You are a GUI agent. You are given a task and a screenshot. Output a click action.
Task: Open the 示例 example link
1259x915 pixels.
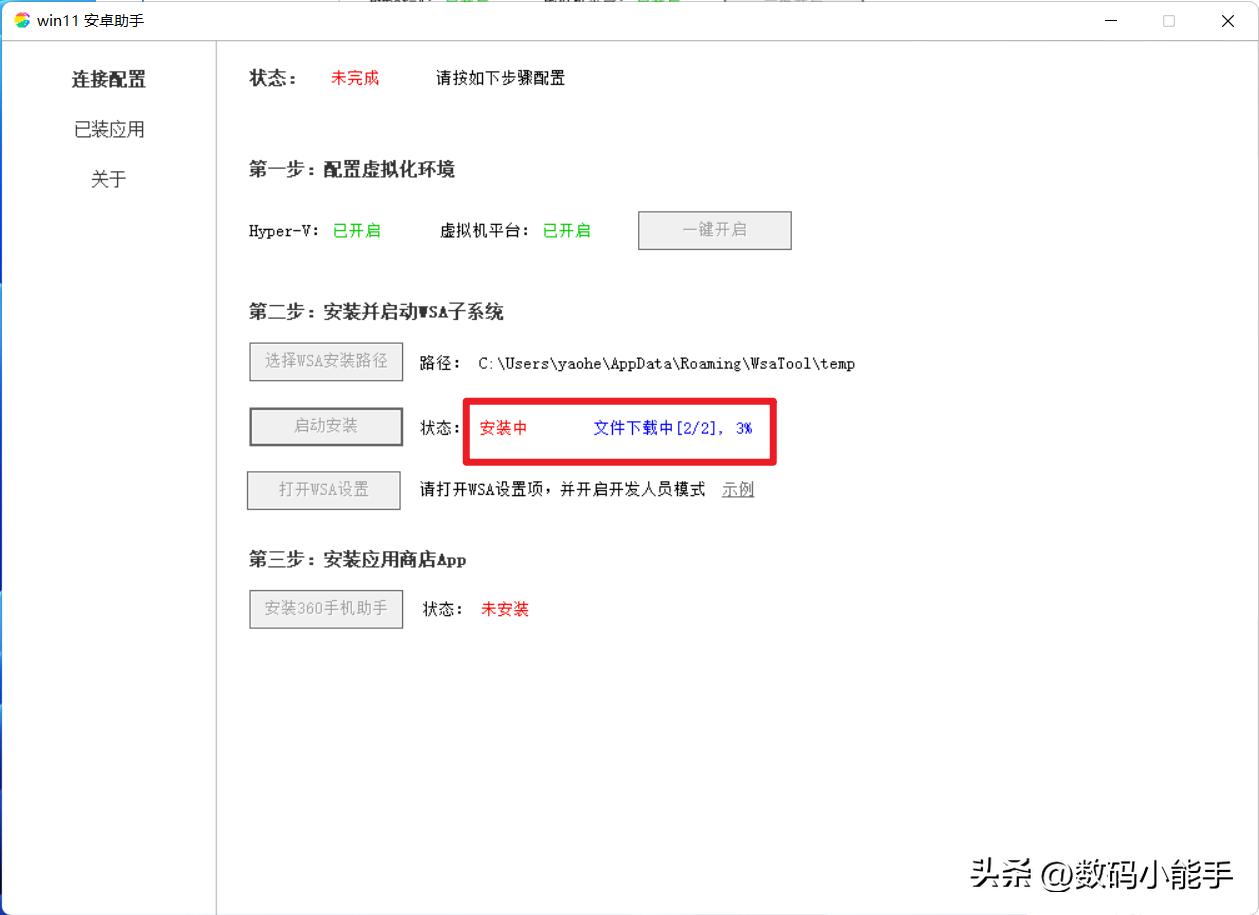point(737,490)
